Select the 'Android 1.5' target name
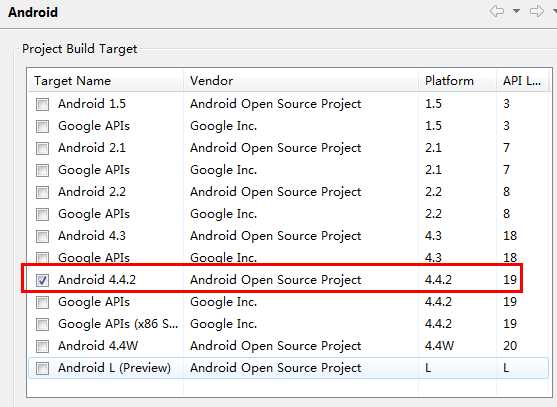The image size is (557, 407). (x=92, y=104)
